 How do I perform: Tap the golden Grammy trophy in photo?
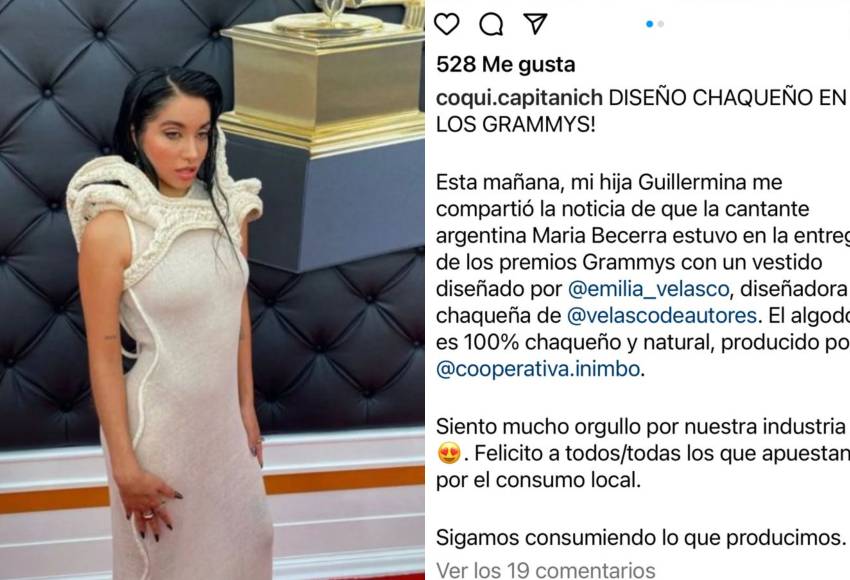tap(326, 76)
